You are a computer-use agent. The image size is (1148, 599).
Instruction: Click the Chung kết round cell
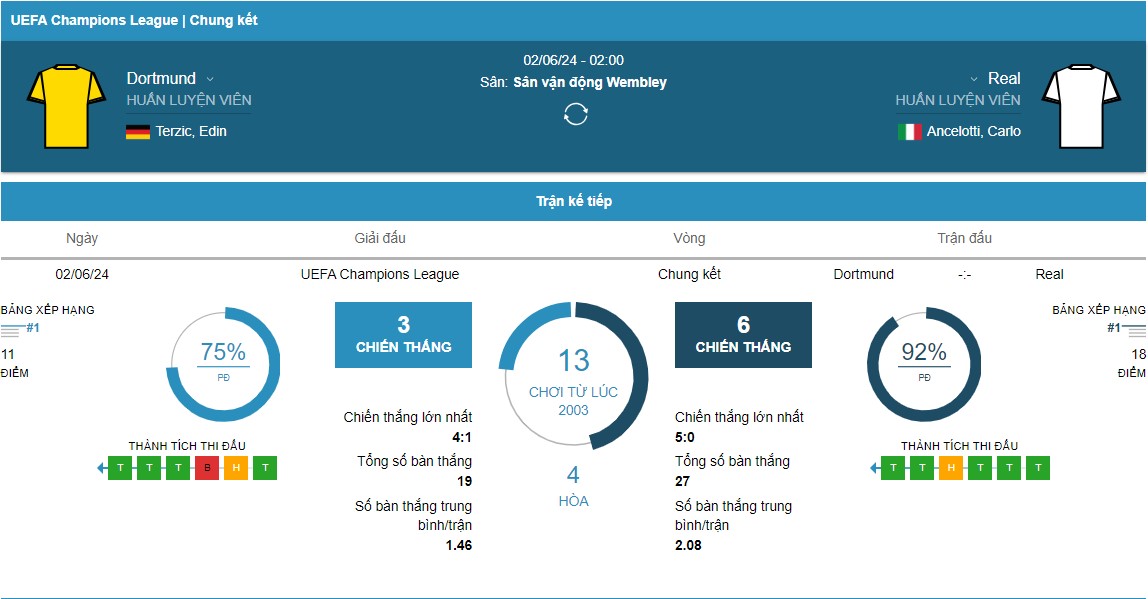[689, 274]
